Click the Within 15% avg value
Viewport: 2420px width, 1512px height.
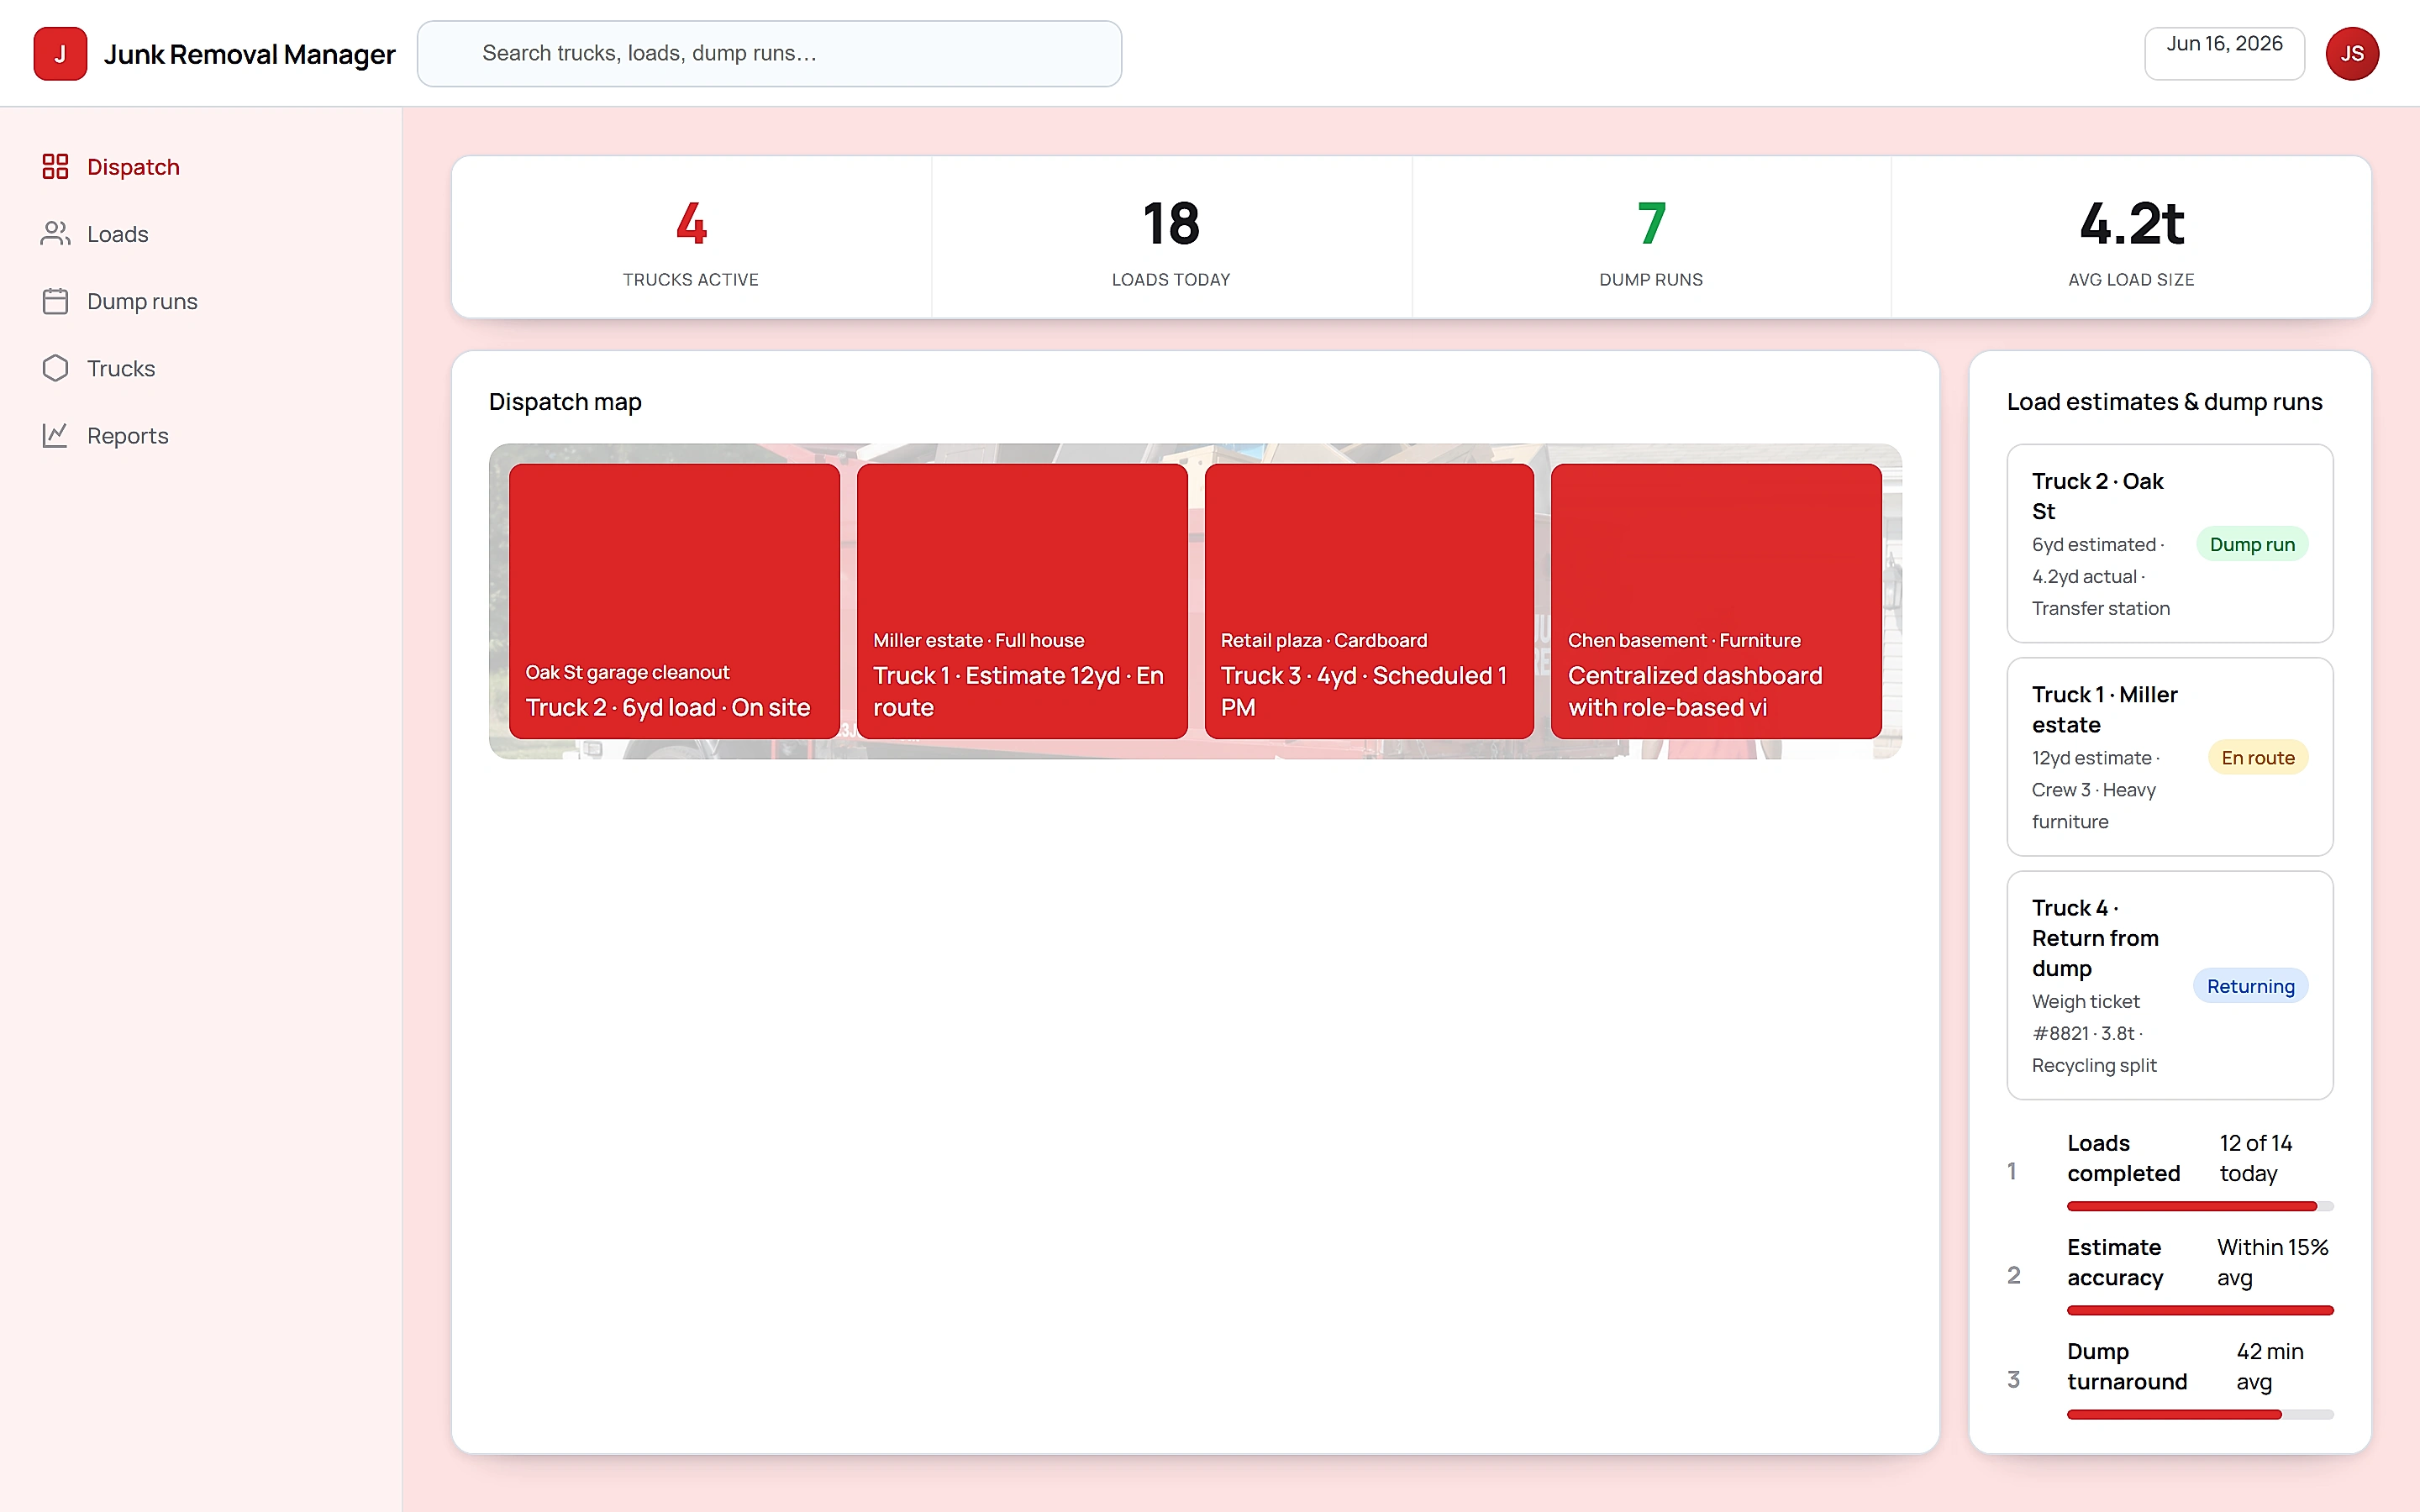click(x=2273, y=1262)
